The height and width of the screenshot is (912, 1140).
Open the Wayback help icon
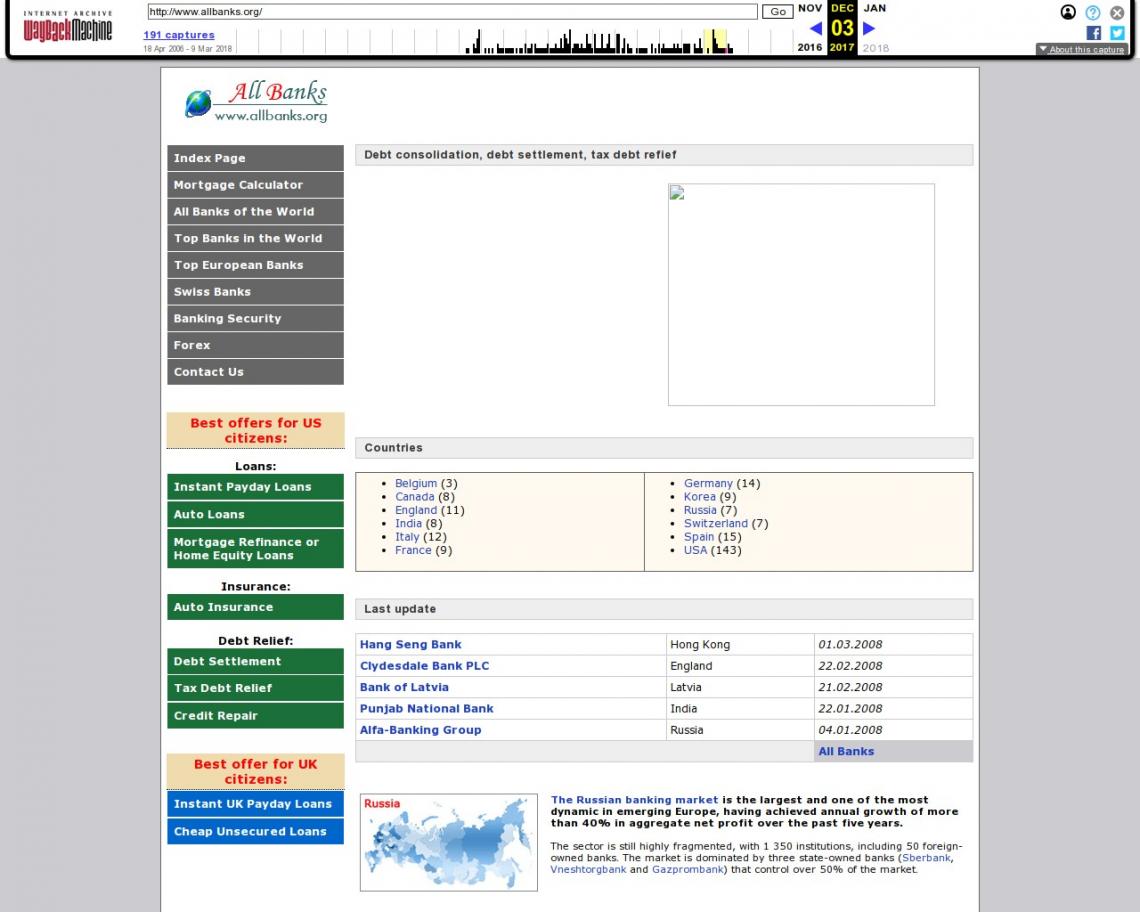point(1093,12)
